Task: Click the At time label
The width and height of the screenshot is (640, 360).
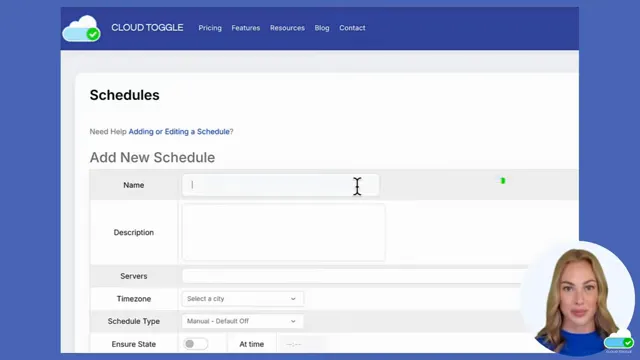Action: (251, 344)
